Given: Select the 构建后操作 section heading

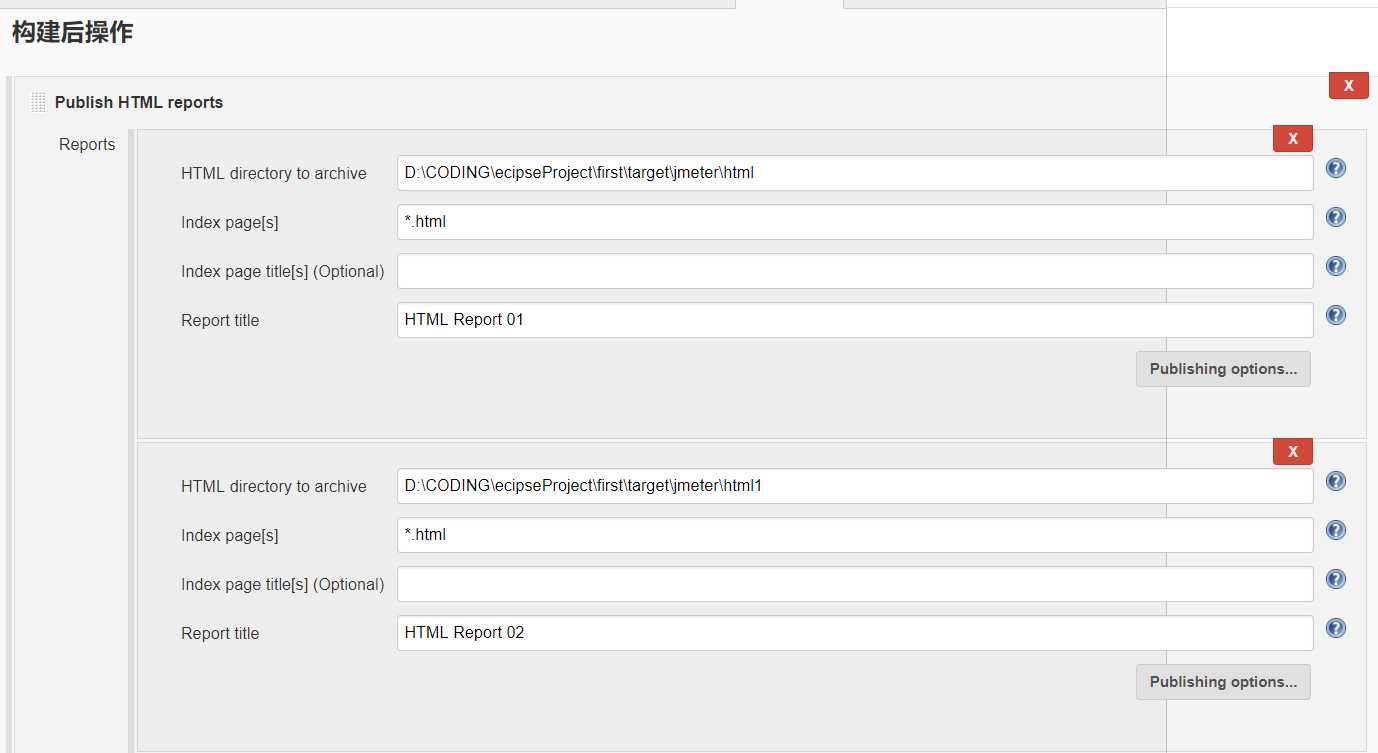Looking at the screenshot, I should pos(72,33).
